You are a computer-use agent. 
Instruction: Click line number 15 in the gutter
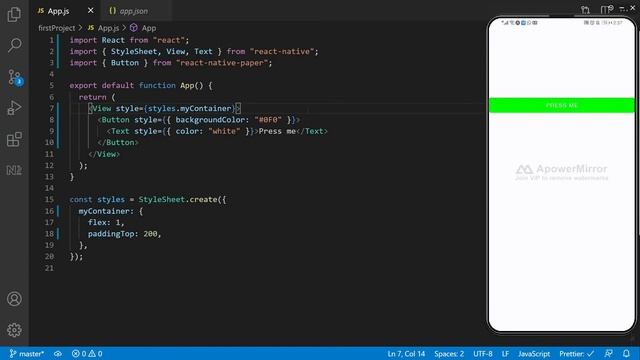49,199
